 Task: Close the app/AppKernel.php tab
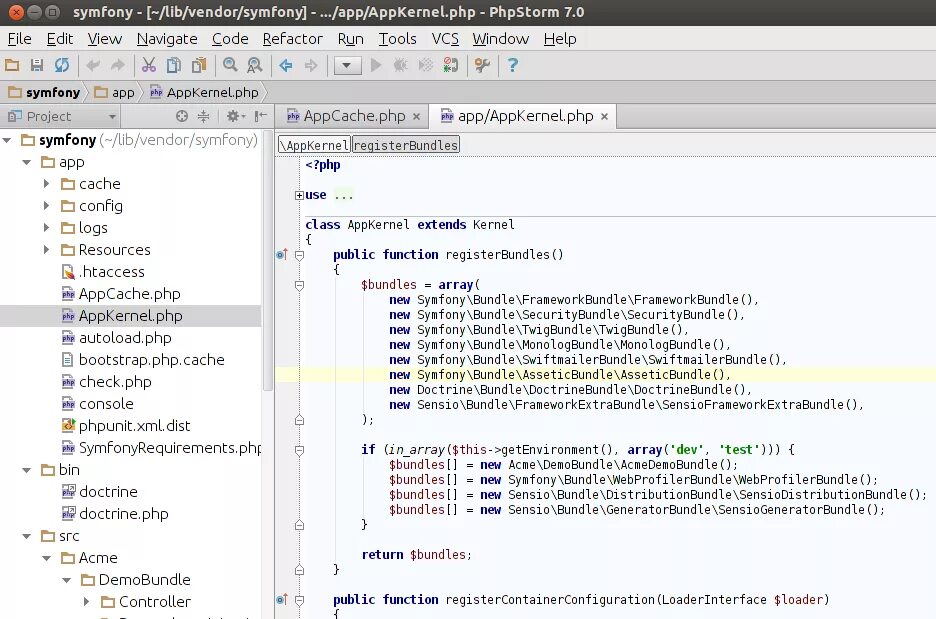click(x=605, y=116)
